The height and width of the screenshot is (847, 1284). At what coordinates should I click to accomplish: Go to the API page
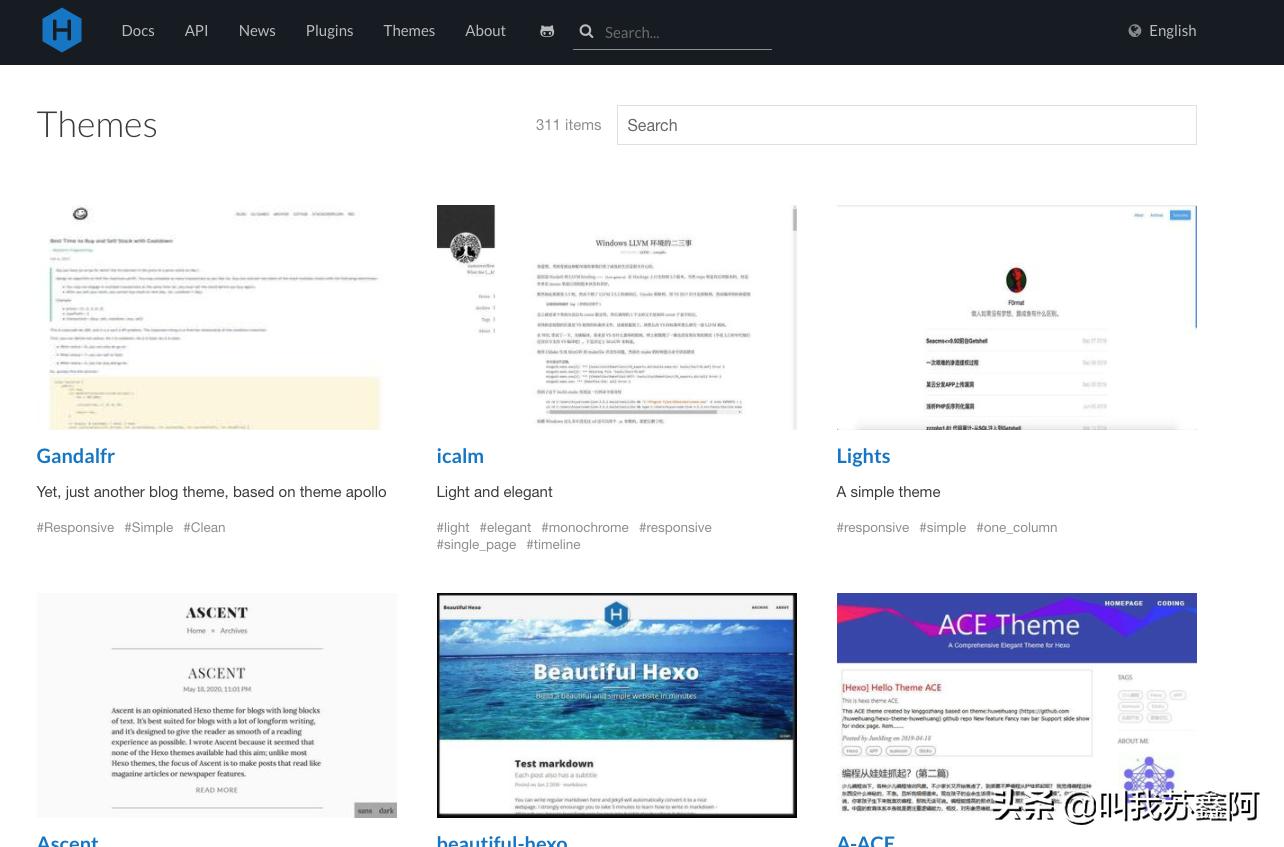pyautogui.click(x=196, y=31)
